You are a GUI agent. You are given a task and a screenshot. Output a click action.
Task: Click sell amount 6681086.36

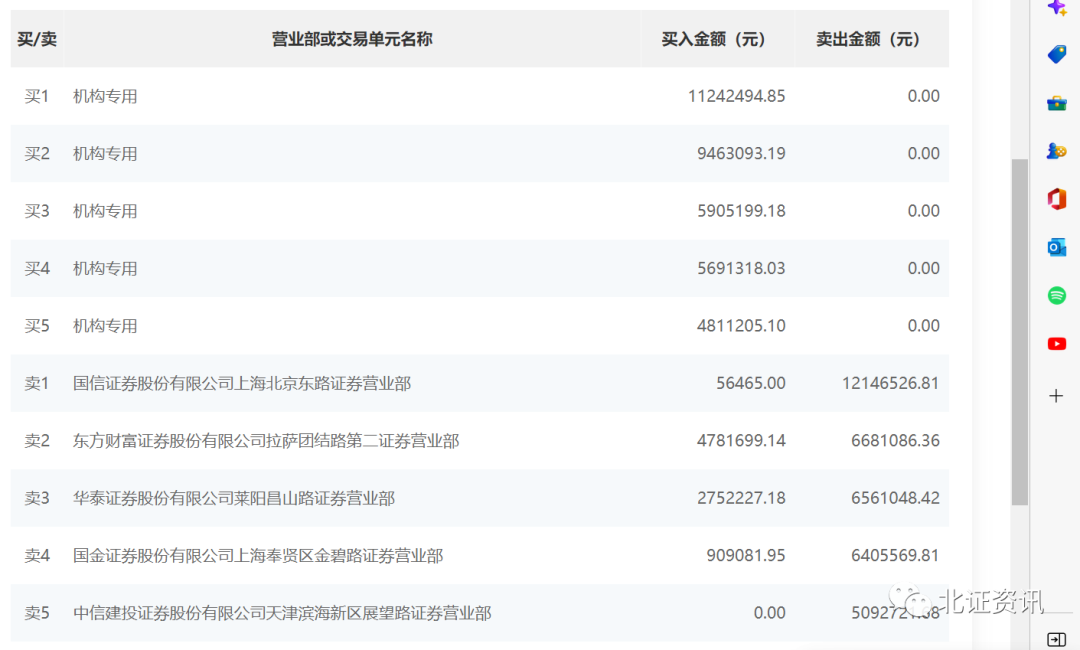895,441
